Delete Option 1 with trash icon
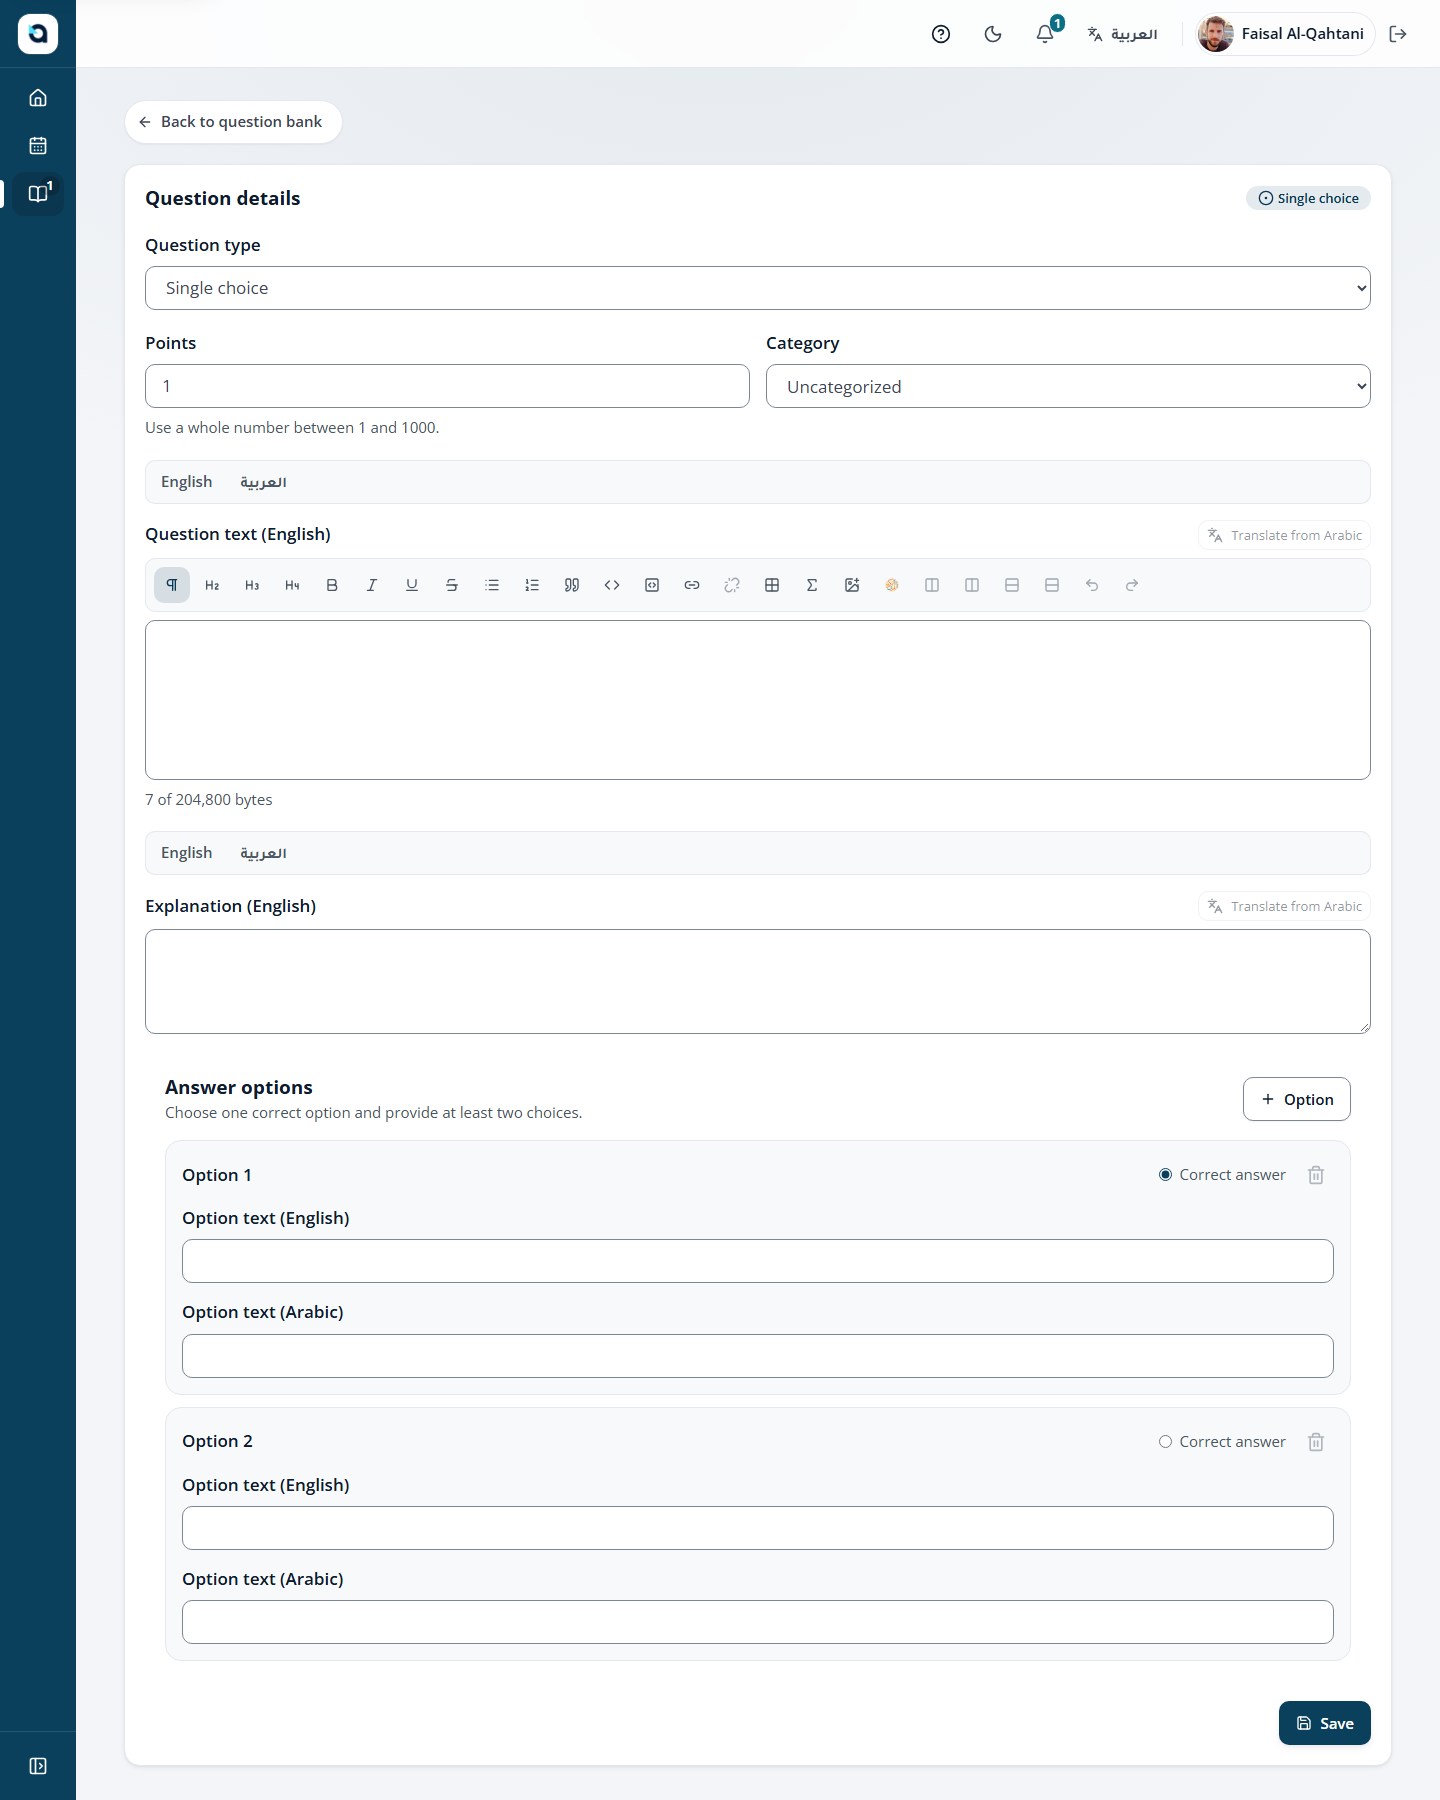 coord(1316,1175)
